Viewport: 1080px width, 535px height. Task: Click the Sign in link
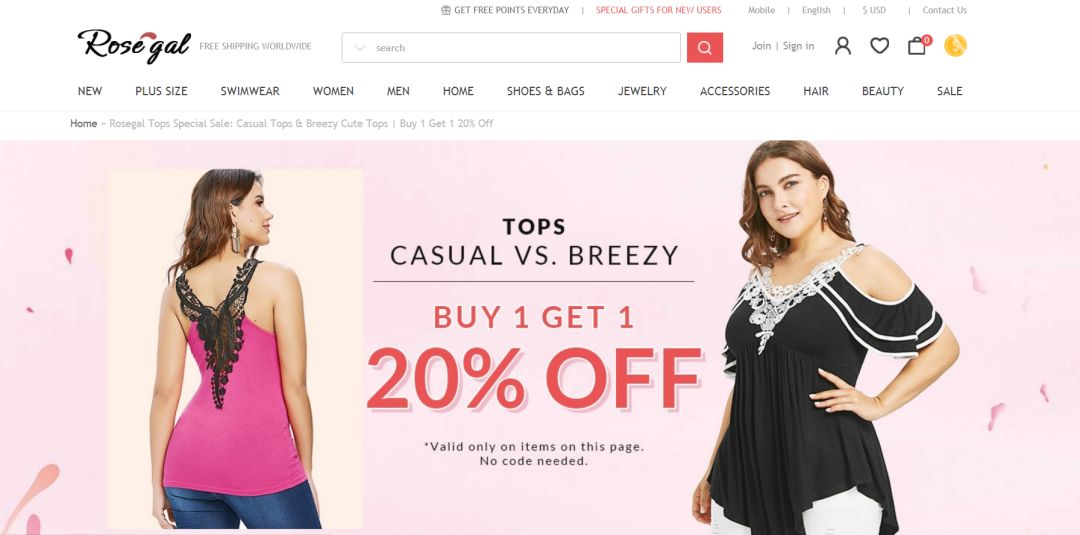pos(798,46)
